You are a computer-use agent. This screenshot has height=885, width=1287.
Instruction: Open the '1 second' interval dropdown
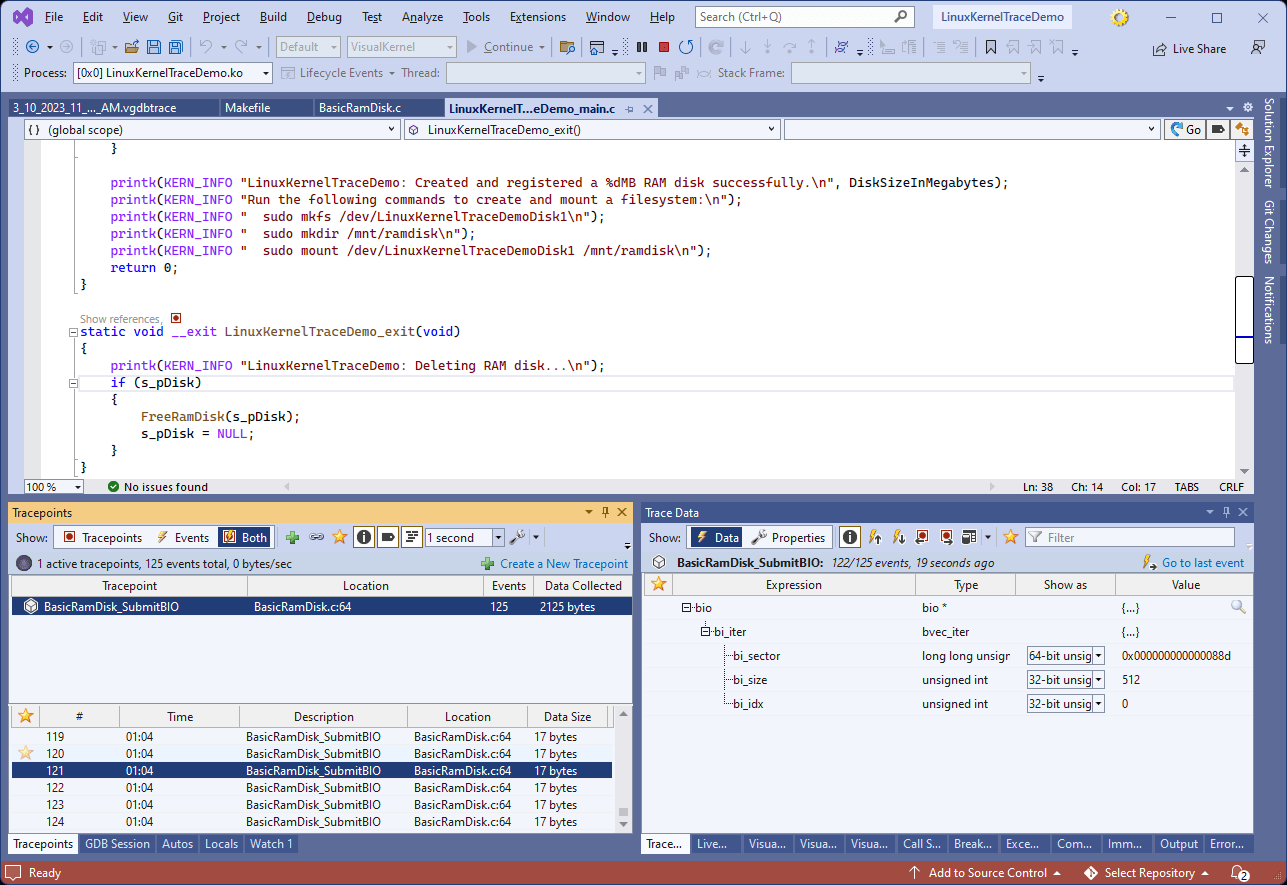point(497,537)
